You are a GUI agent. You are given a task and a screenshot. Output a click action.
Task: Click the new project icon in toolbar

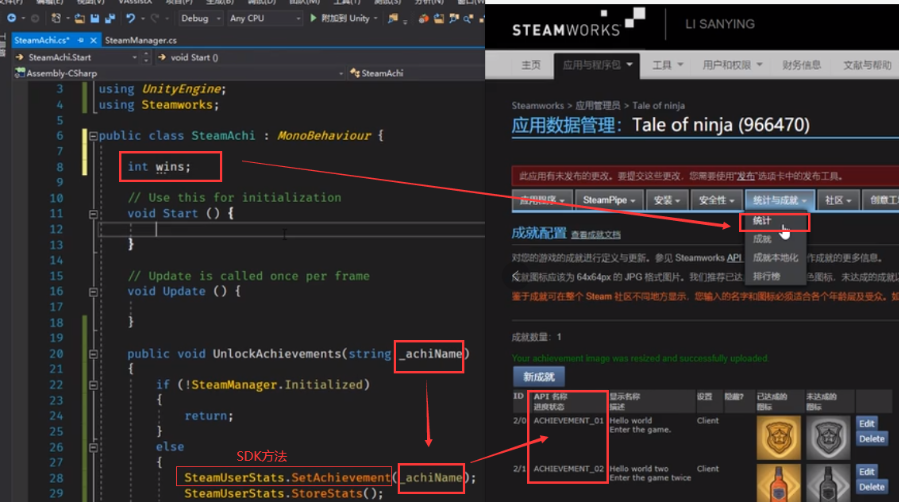56,18
